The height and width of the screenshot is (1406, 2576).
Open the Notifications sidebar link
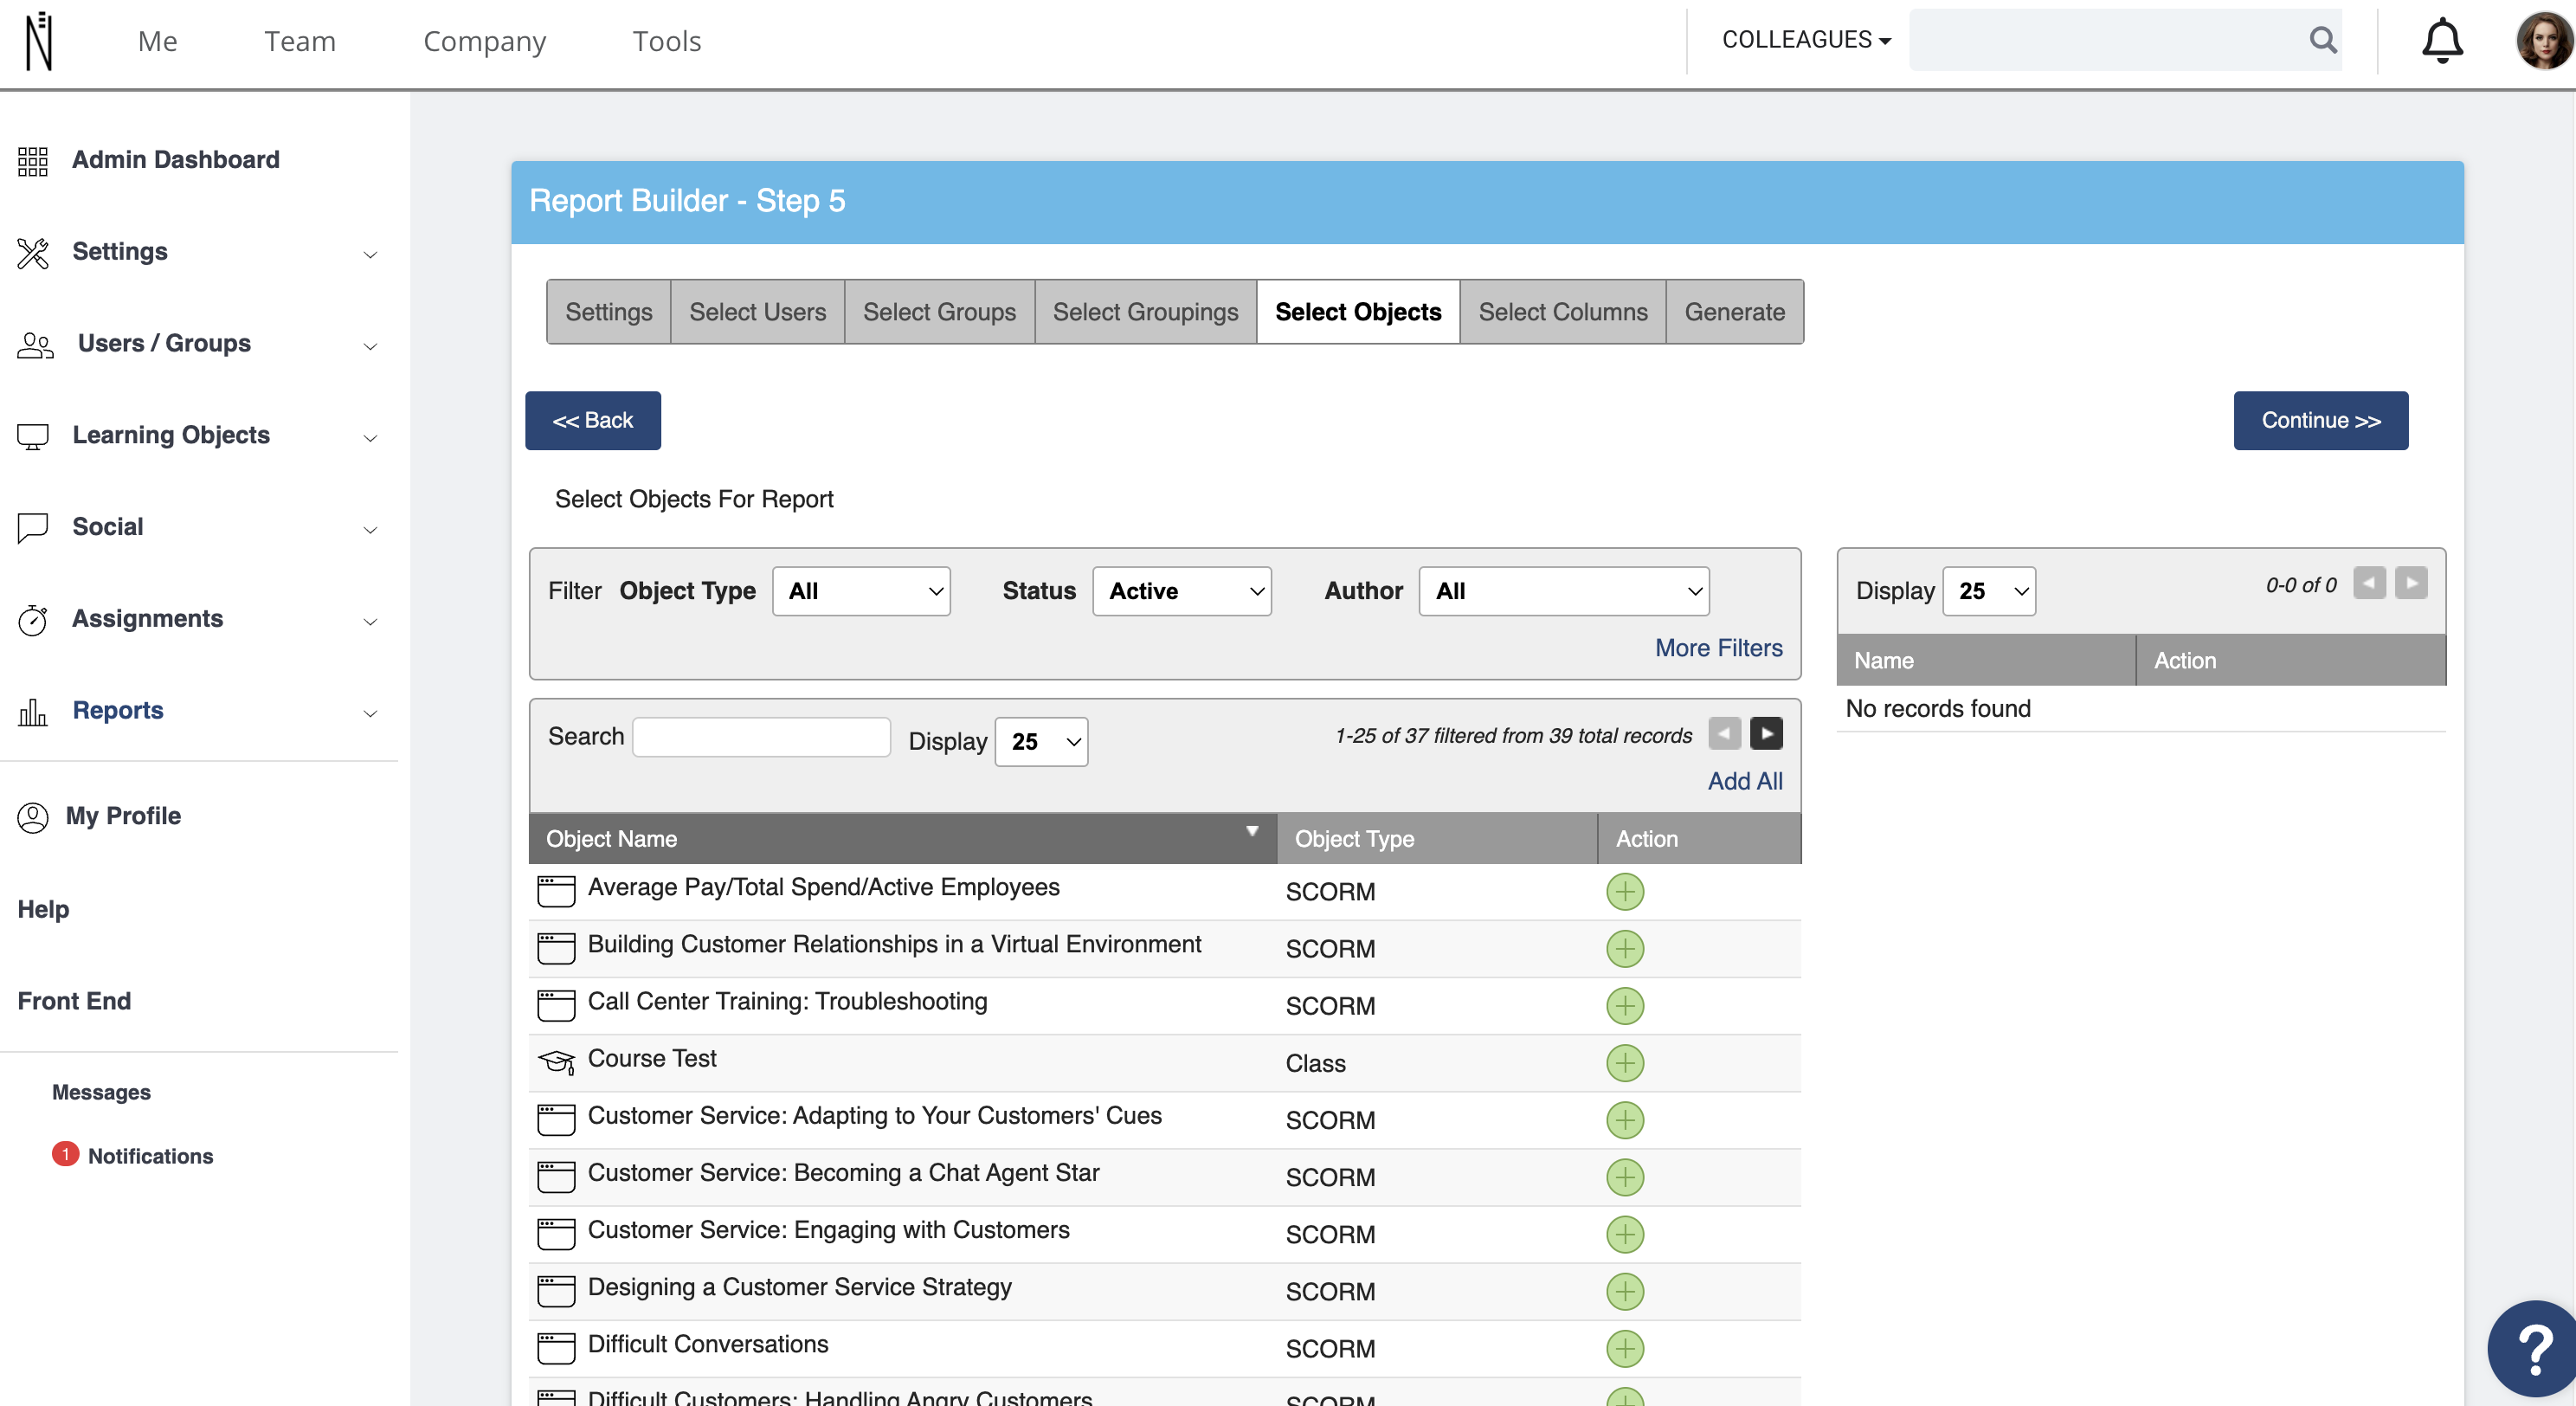(x=150, y=1156)
